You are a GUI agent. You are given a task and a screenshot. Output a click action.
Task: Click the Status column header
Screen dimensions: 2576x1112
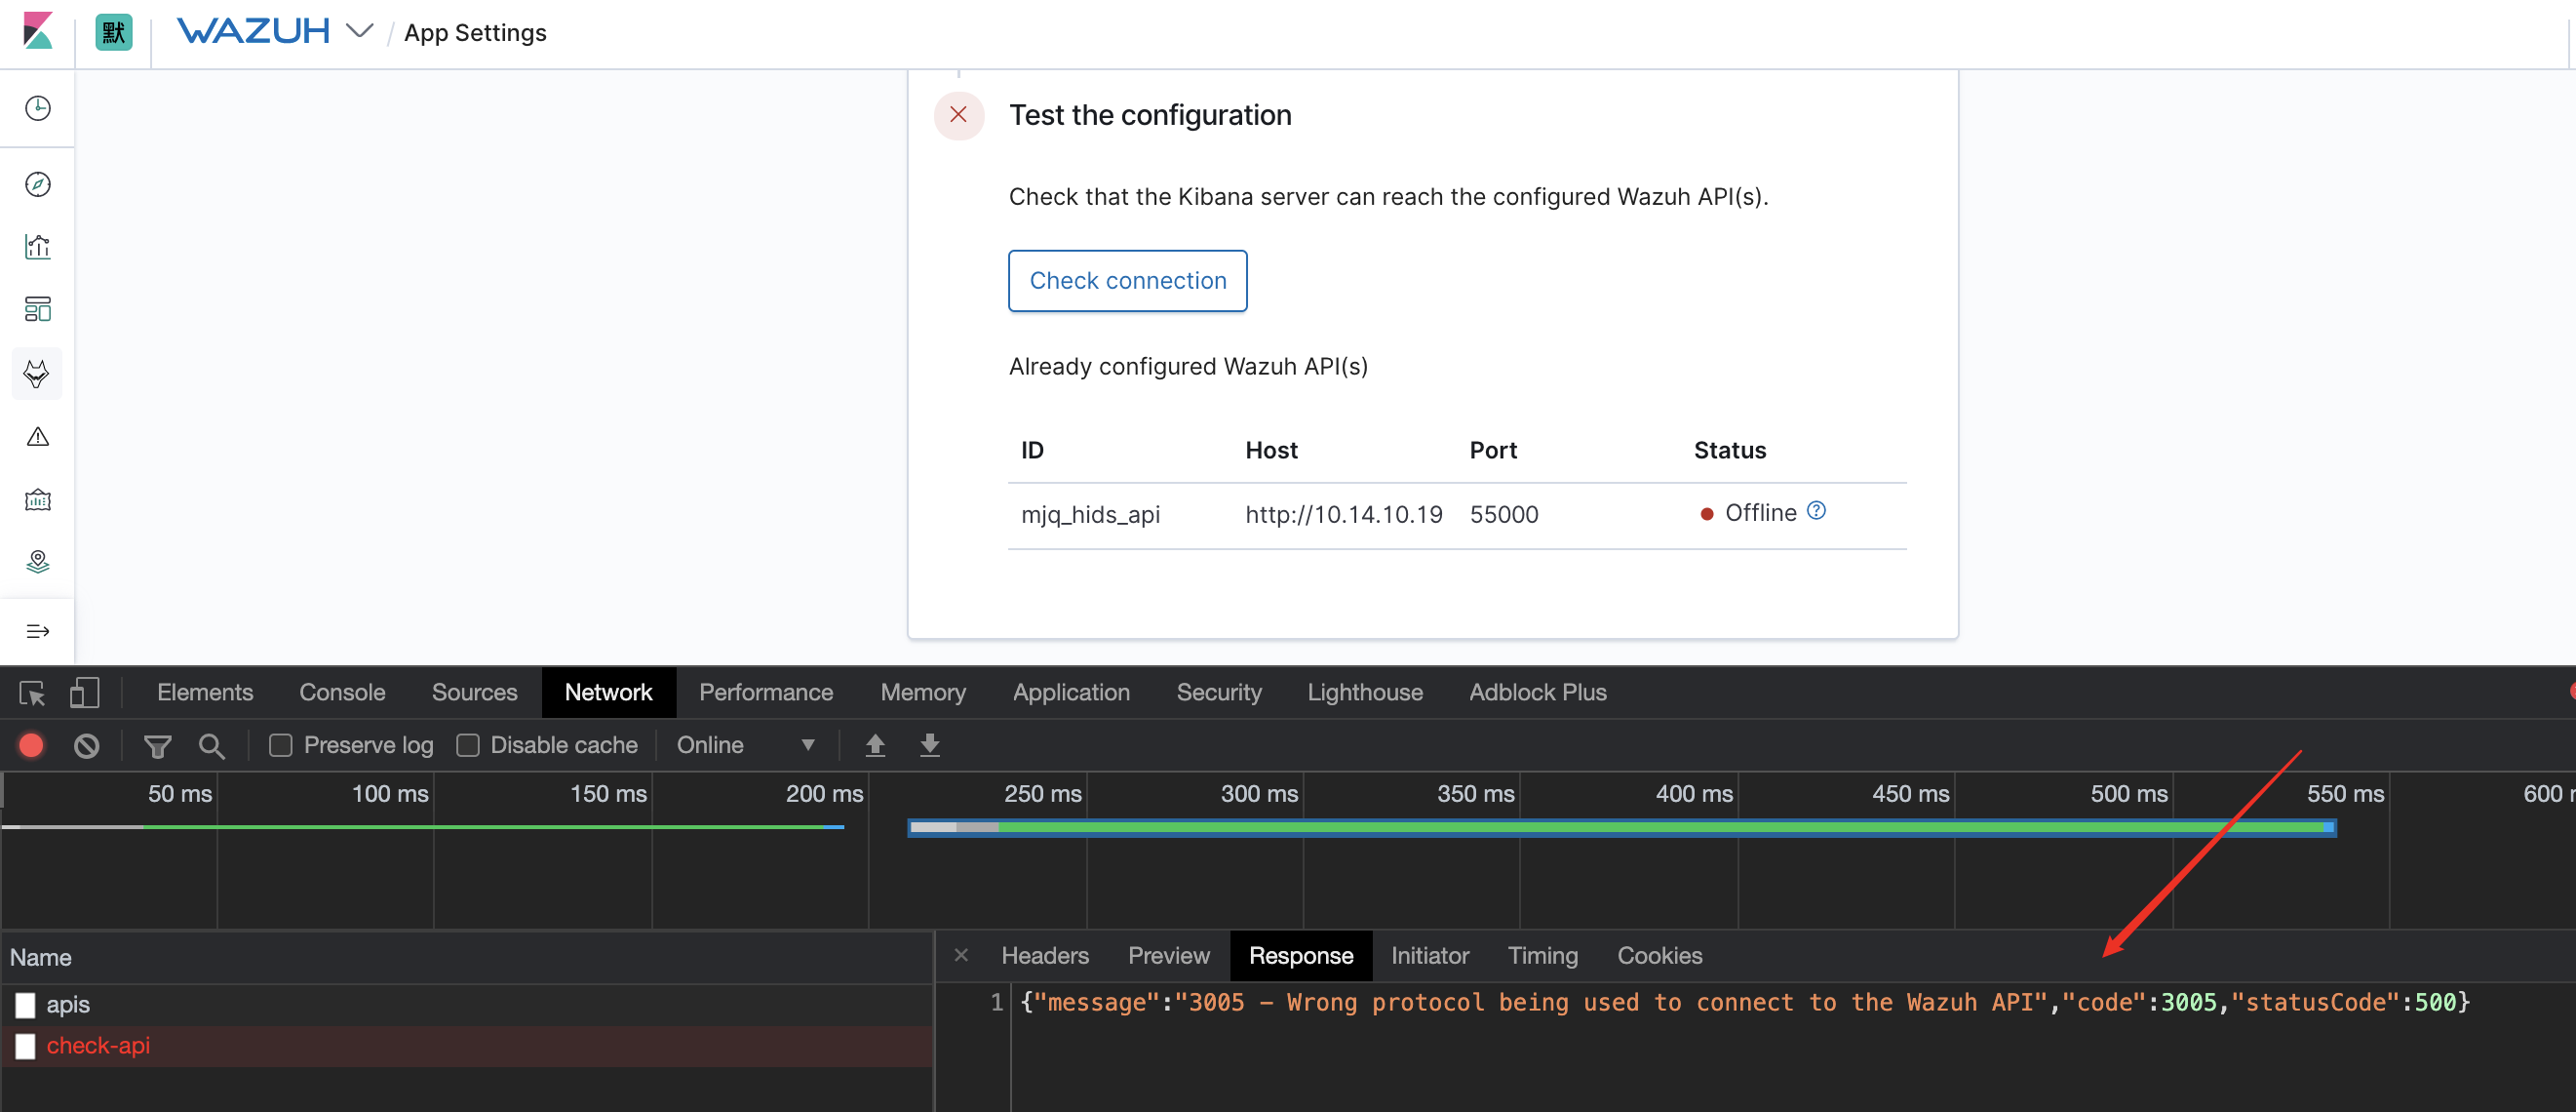1730,450
